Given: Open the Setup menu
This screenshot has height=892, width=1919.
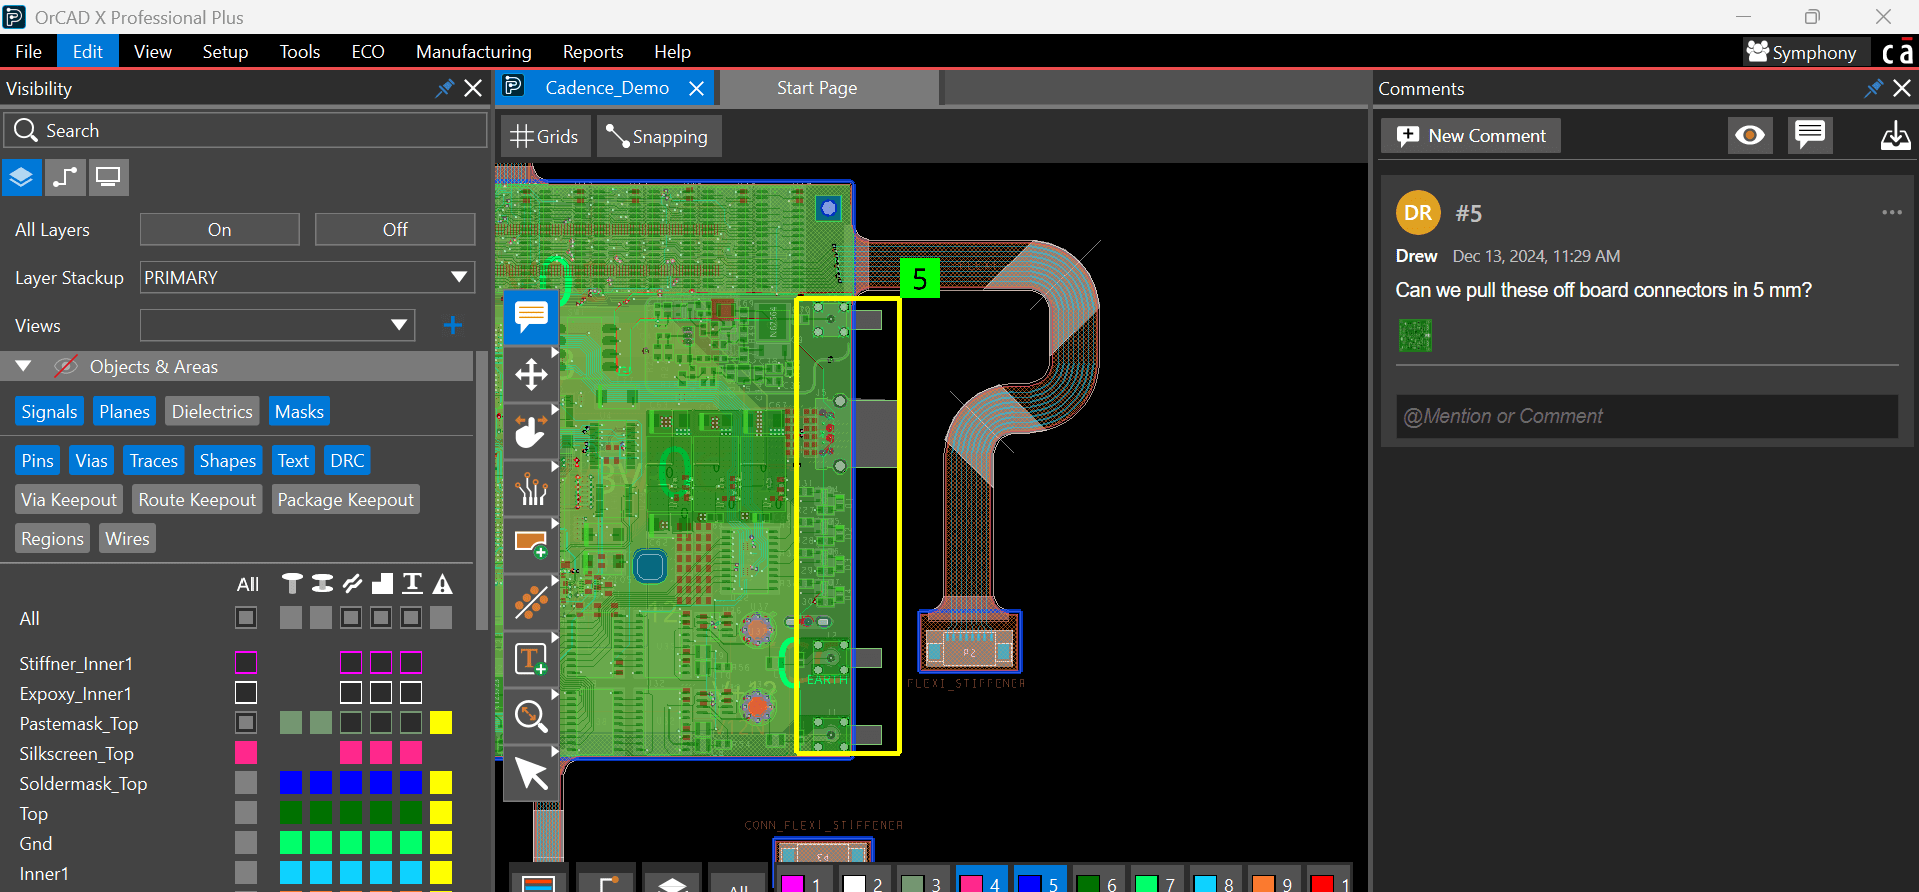Looking at the screenshot, I should tap(225, 52).
